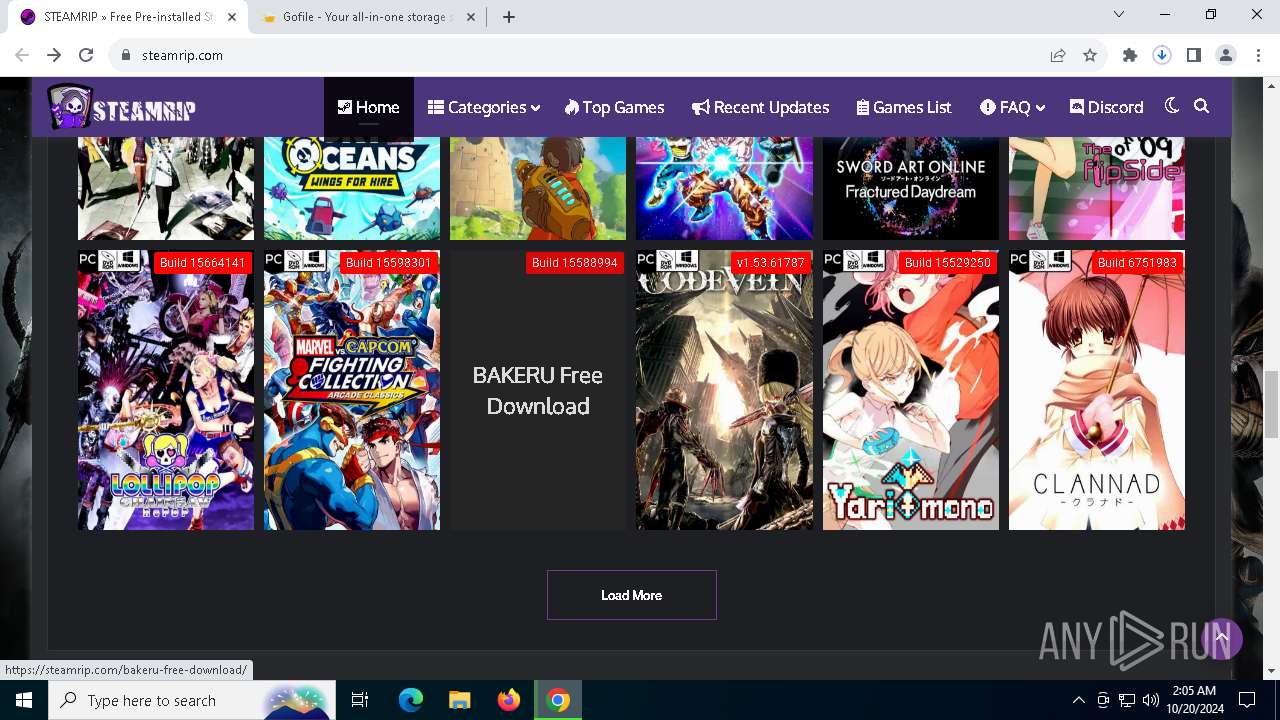The image size is (1280, 720).
Task: Open the Lollipop Chainsaw game thumbnail
Action: [x=166, y=390]
